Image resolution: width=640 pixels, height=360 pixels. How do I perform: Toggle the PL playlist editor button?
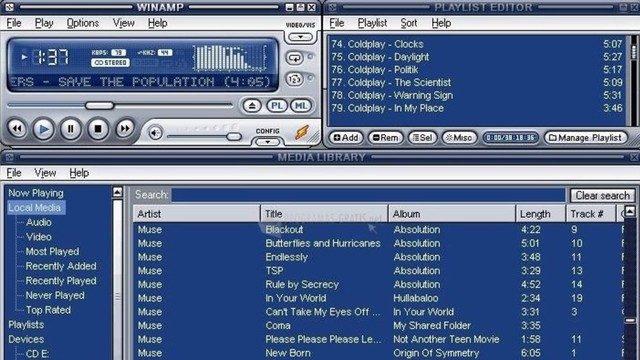(277, 106)
